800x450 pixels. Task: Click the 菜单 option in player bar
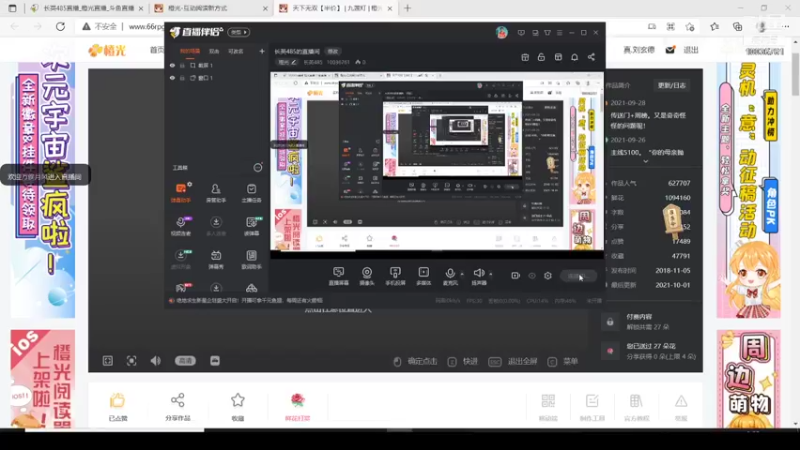[563, 361]
